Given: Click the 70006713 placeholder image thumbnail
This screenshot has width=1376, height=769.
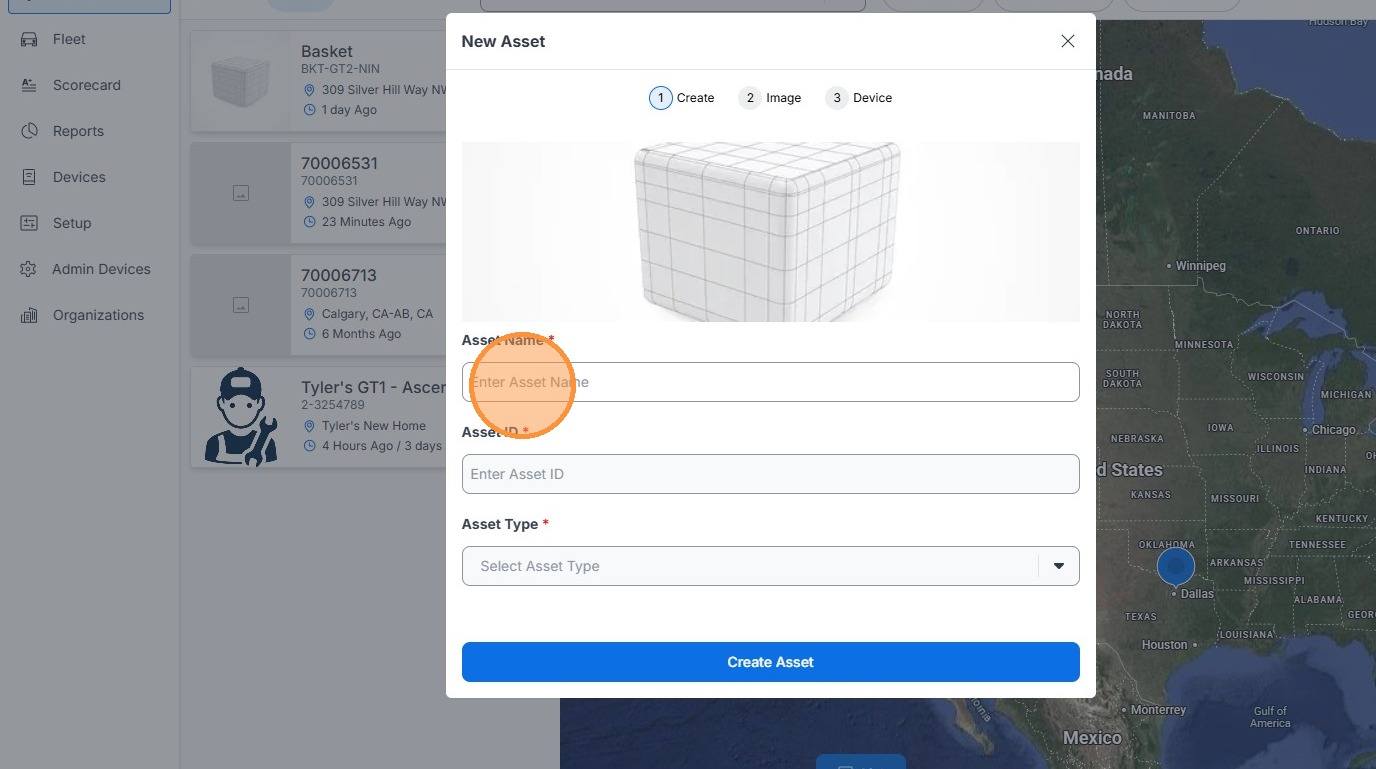Looking at the screenshot, I should [x=241, y=305].
